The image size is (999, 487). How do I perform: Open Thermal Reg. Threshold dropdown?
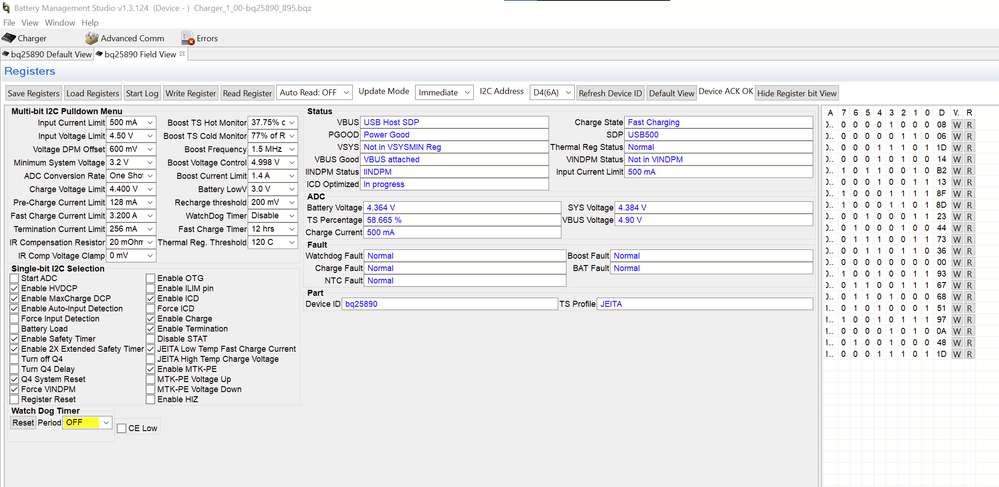point(273,243)
